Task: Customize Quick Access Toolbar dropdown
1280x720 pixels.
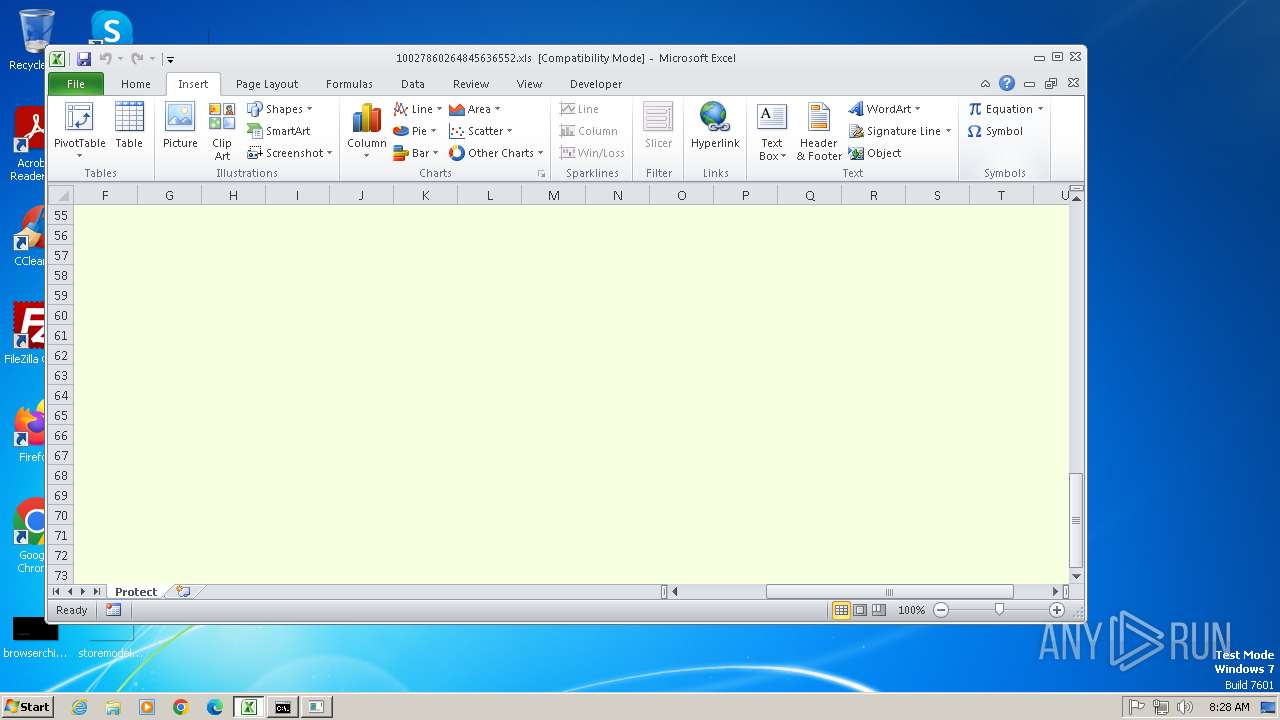Action: tap(170, 59)
